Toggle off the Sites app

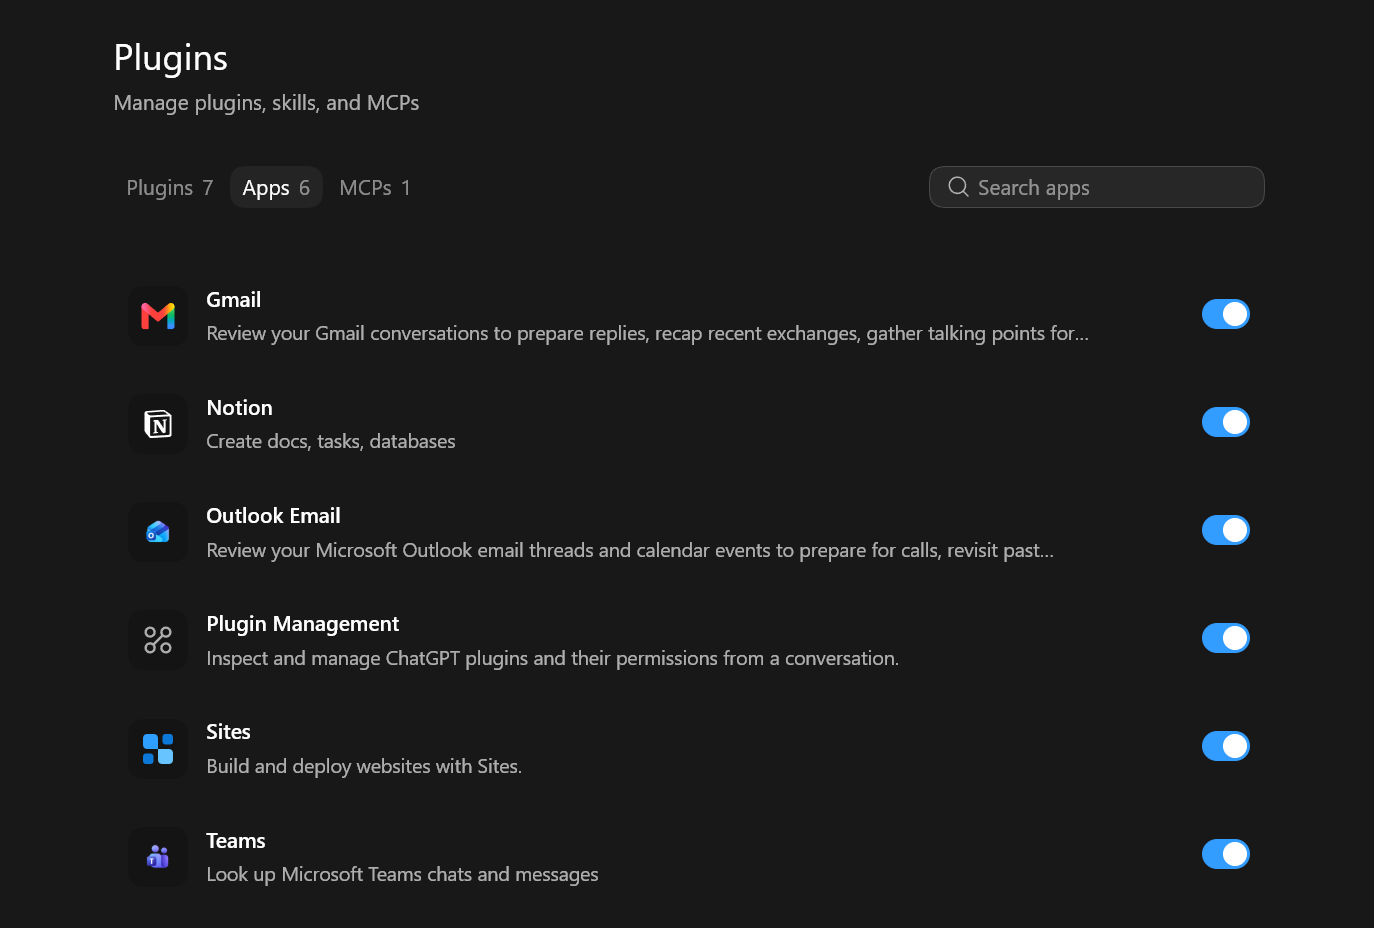[x=1226, y=746]
